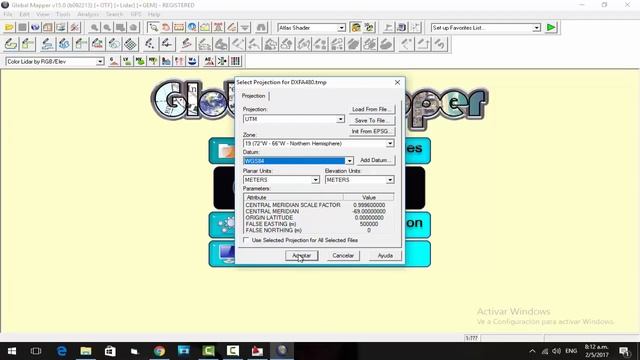Image resolution: width=640 pixels, height=360 pixels.
Task: Select the CENTRAL MERIDIAN parameter row
Action: pos(319,211)
